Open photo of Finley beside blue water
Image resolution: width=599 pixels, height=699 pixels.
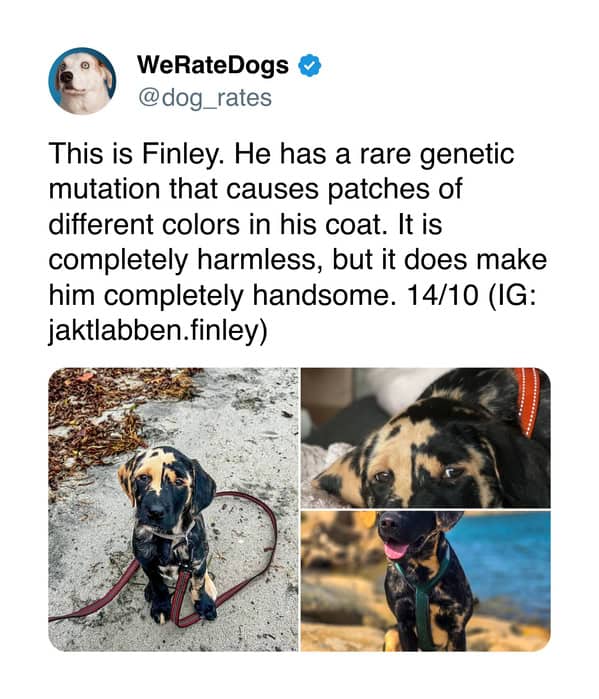[x=426, y=581]
